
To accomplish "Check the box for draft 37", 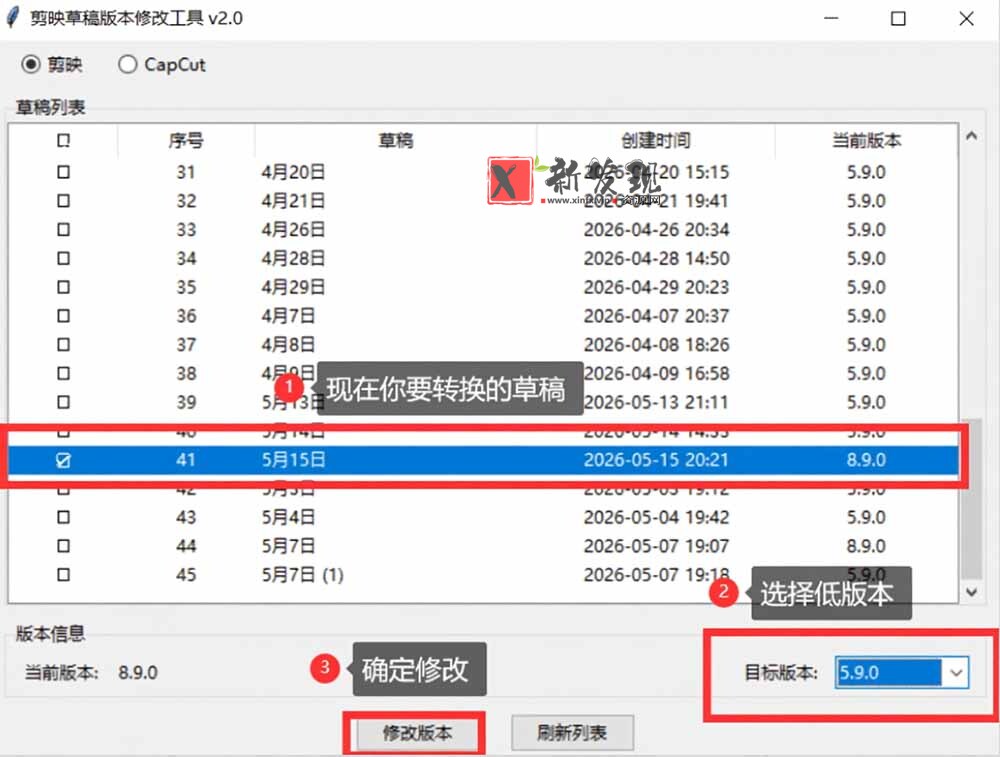I will [x=63, y=344].
